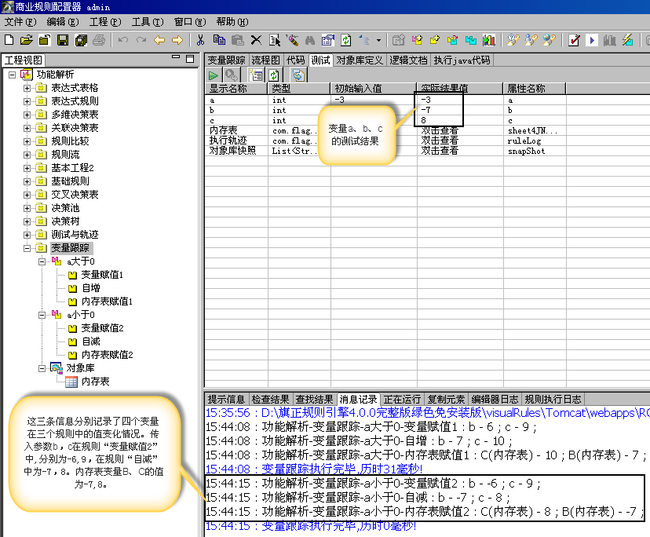Switch to the 检查结果 tab
Viewport: 650px width, 537px height.
tap(270, 399)
